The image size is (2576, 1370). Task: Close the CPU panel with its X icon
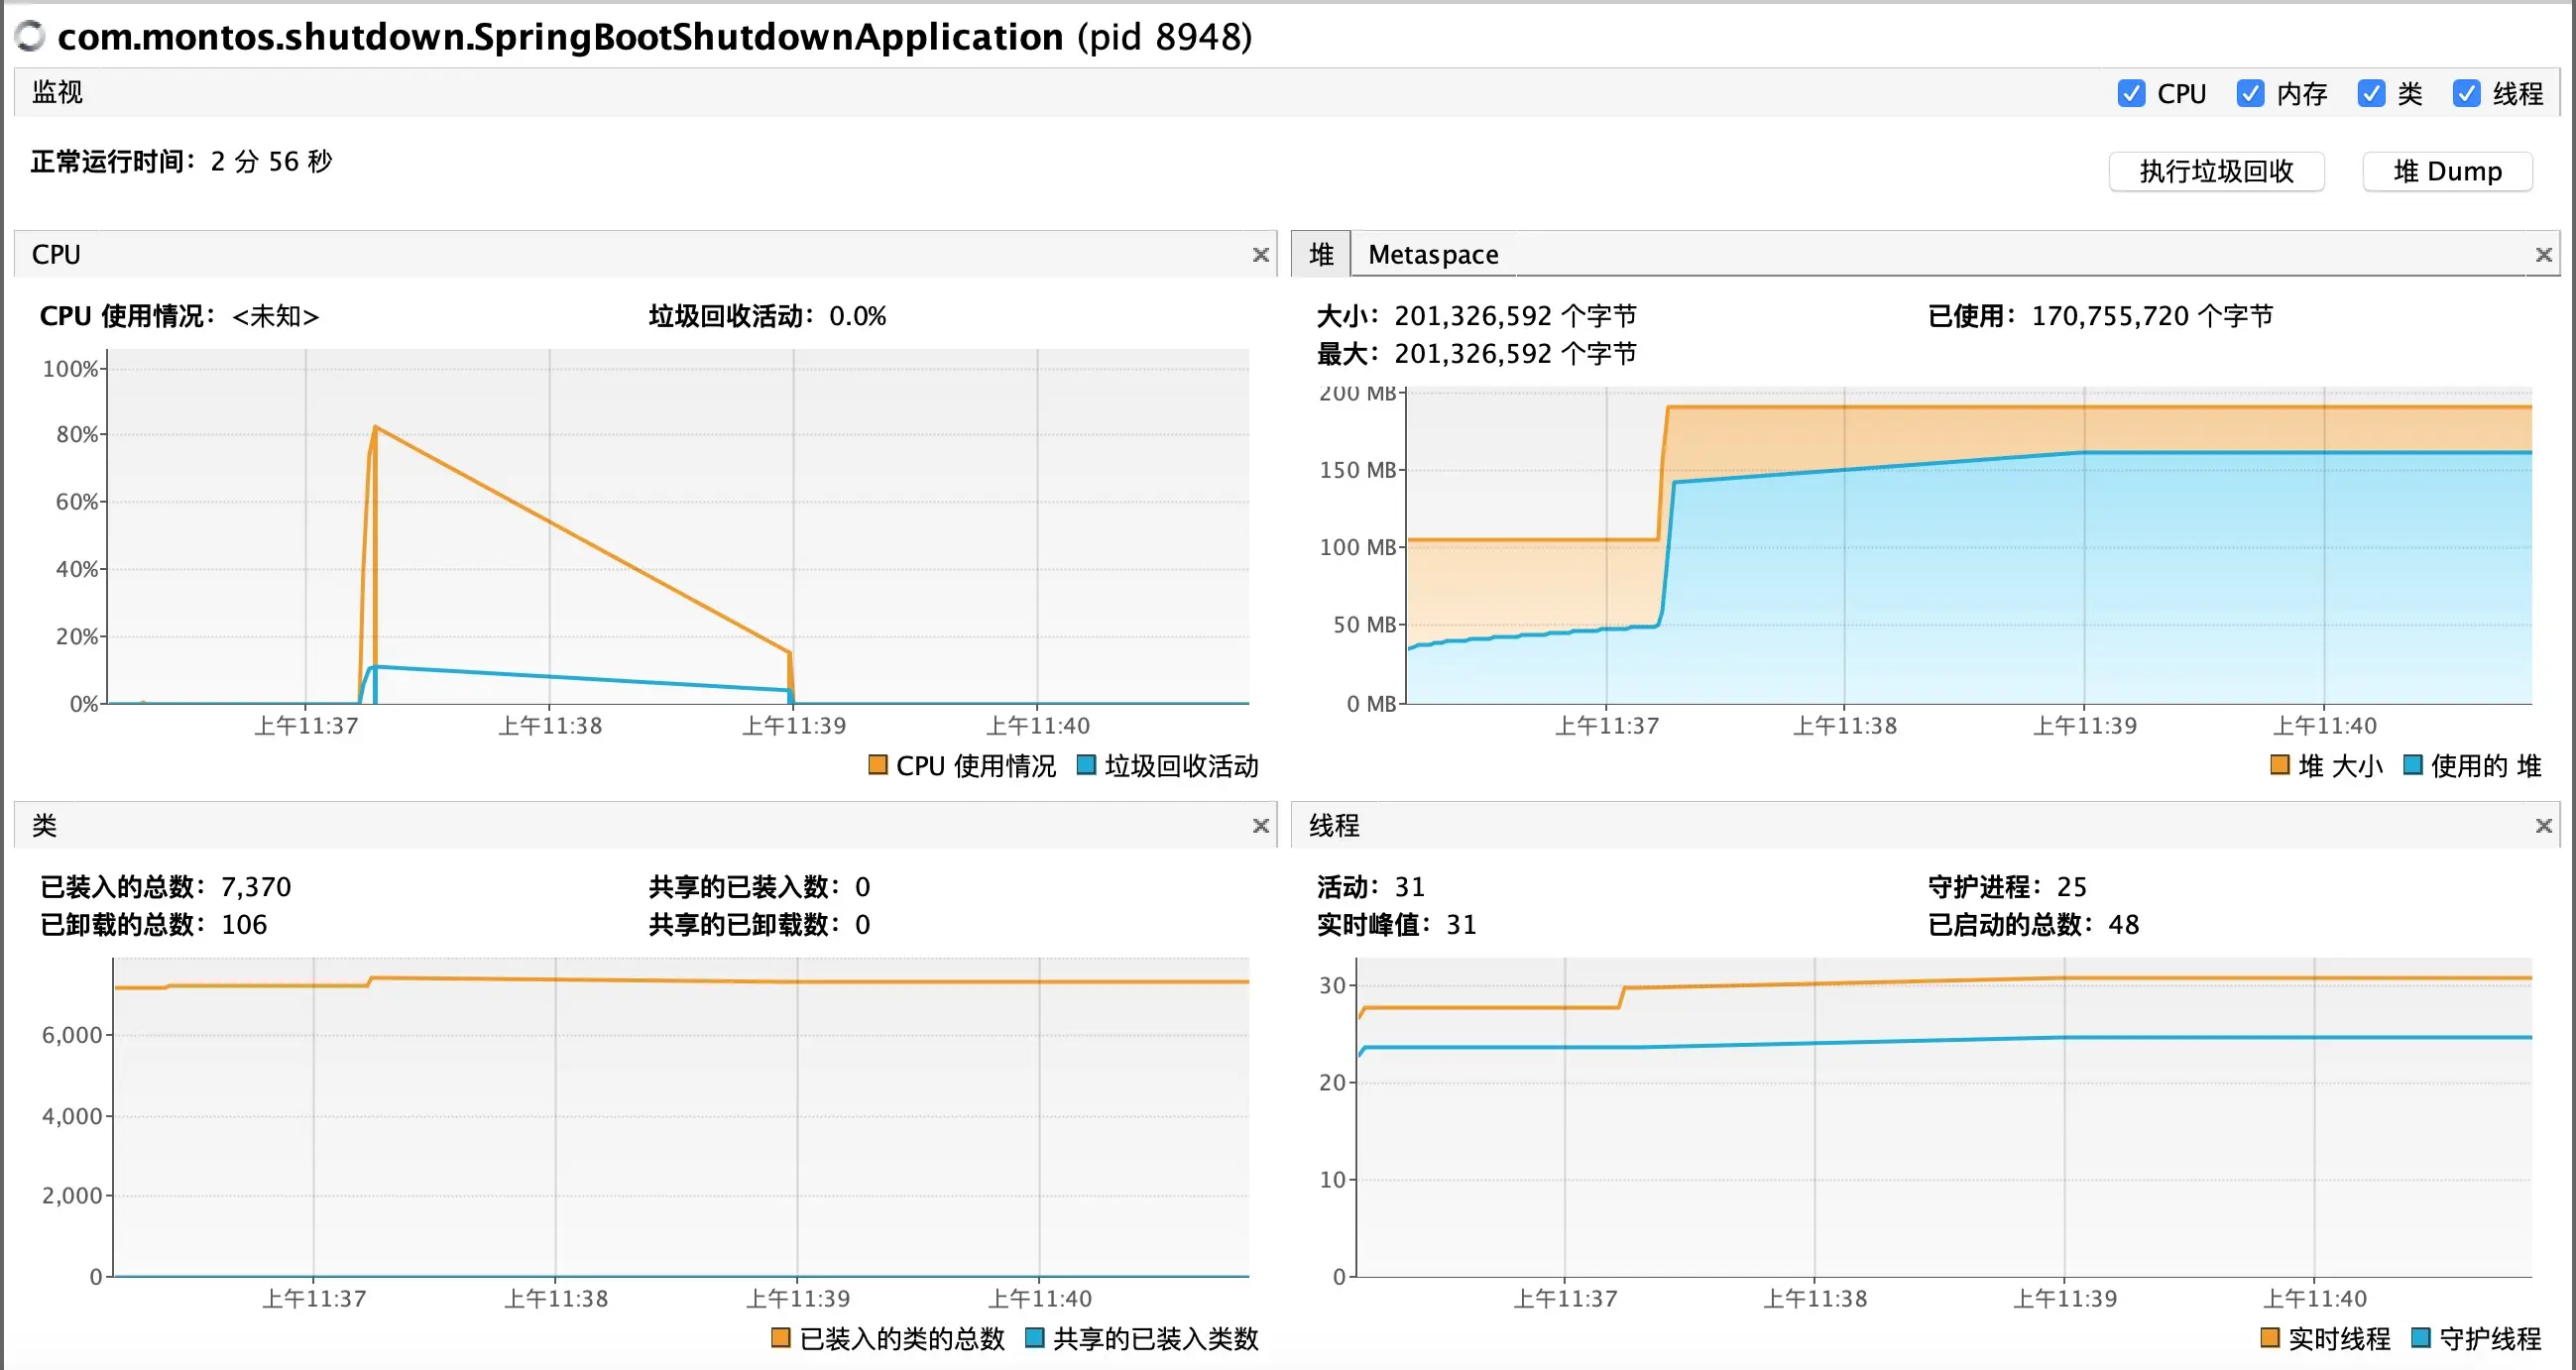(x=1260, y=255)
